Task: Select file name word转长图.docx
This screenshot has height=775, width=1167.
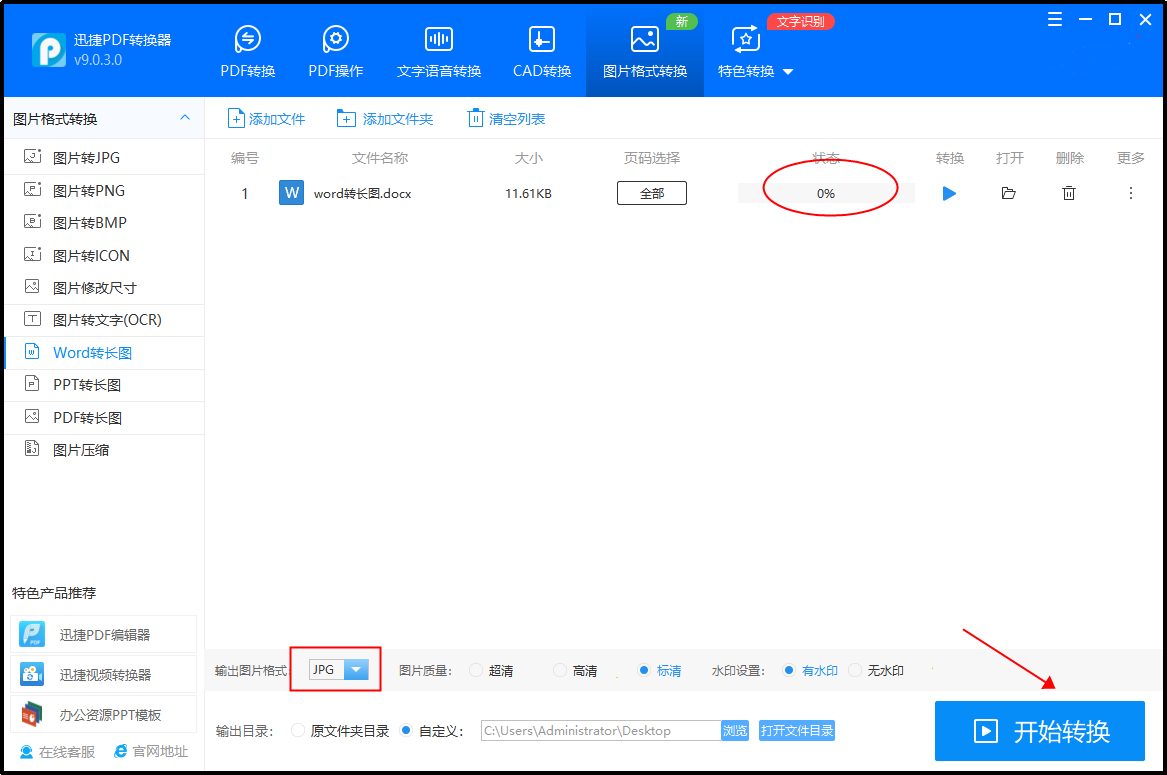Action: 362,194
